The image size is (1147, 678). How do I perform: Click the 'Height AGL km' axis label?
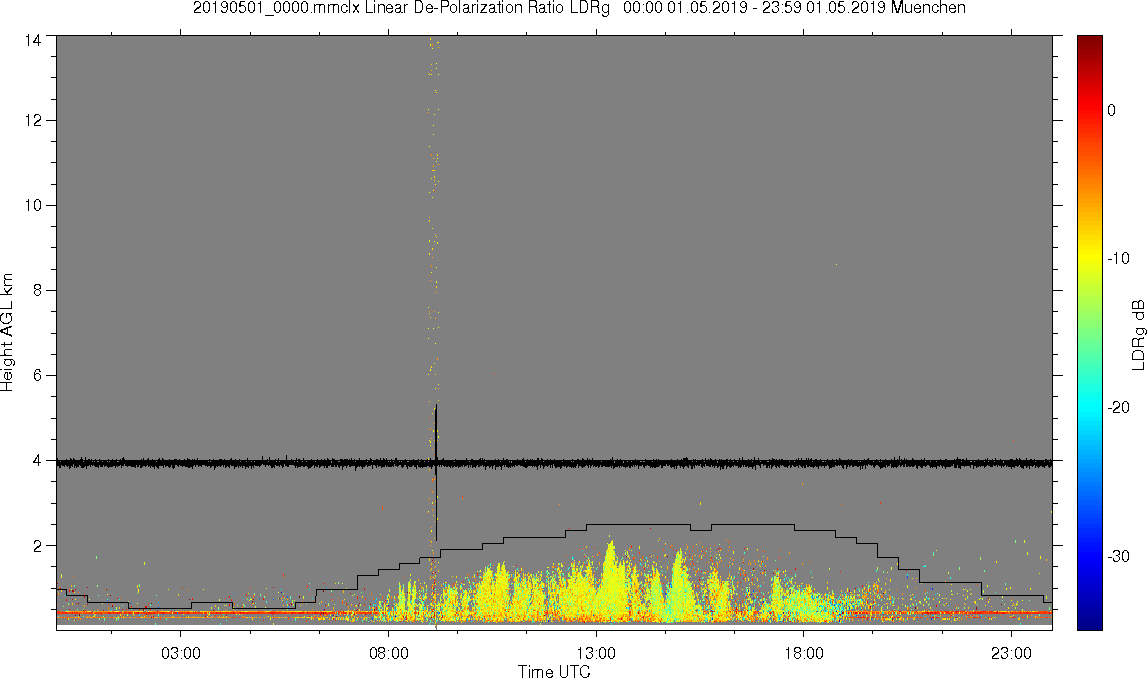point(7,332)
